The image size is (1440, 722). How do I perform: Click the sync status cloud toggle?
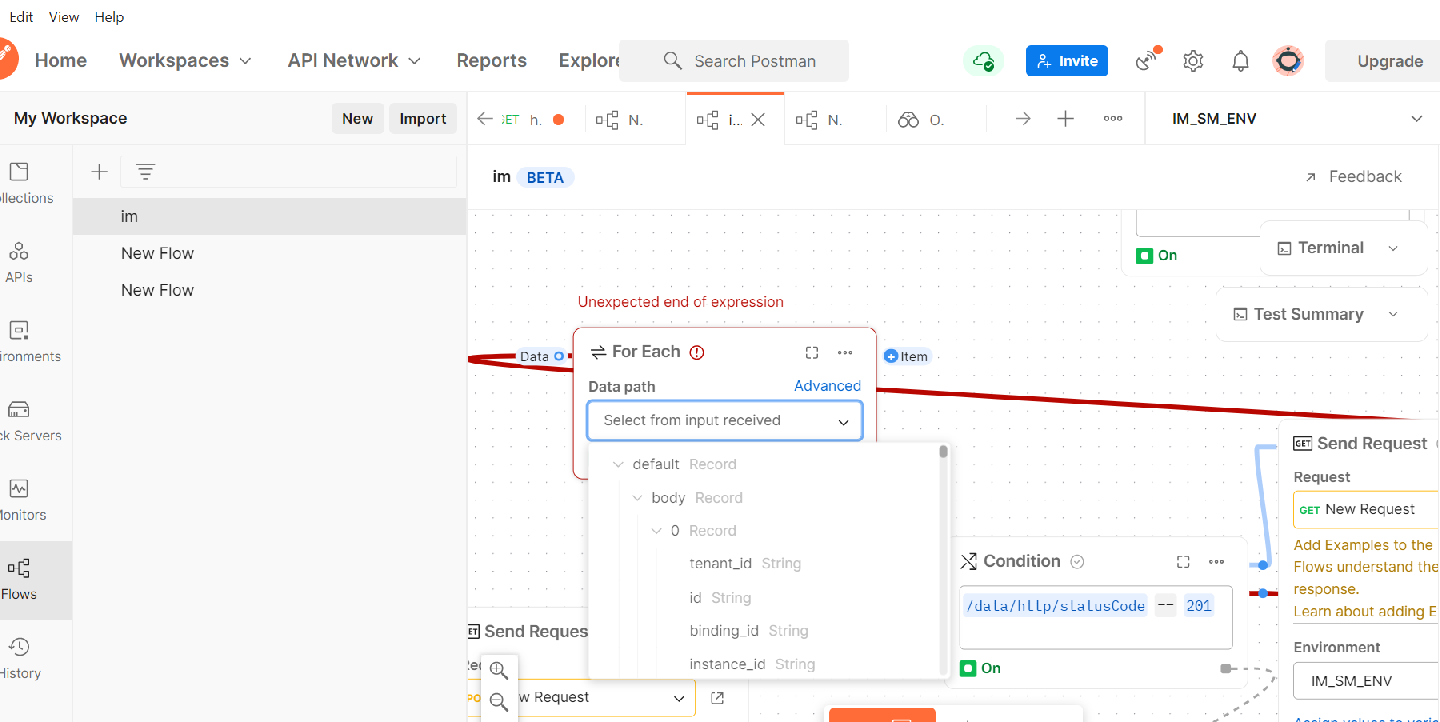[982, 60]
